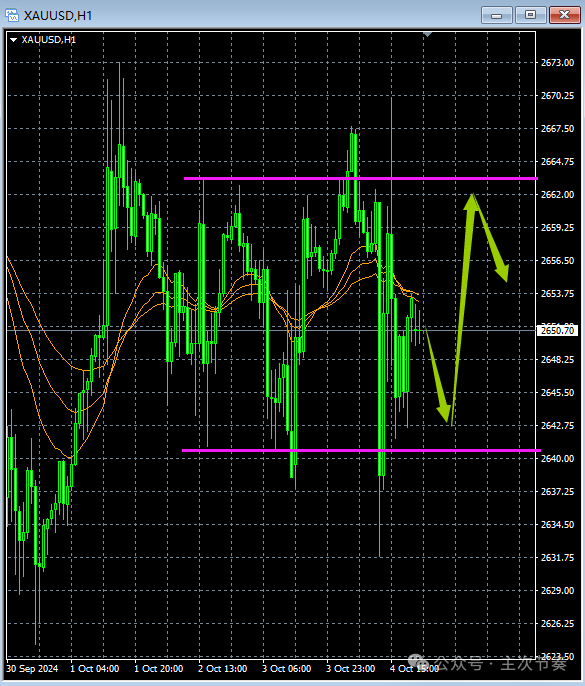585x686 pixels.
Task: Select the lower magenta support line
Action: [x=361, y=450]
